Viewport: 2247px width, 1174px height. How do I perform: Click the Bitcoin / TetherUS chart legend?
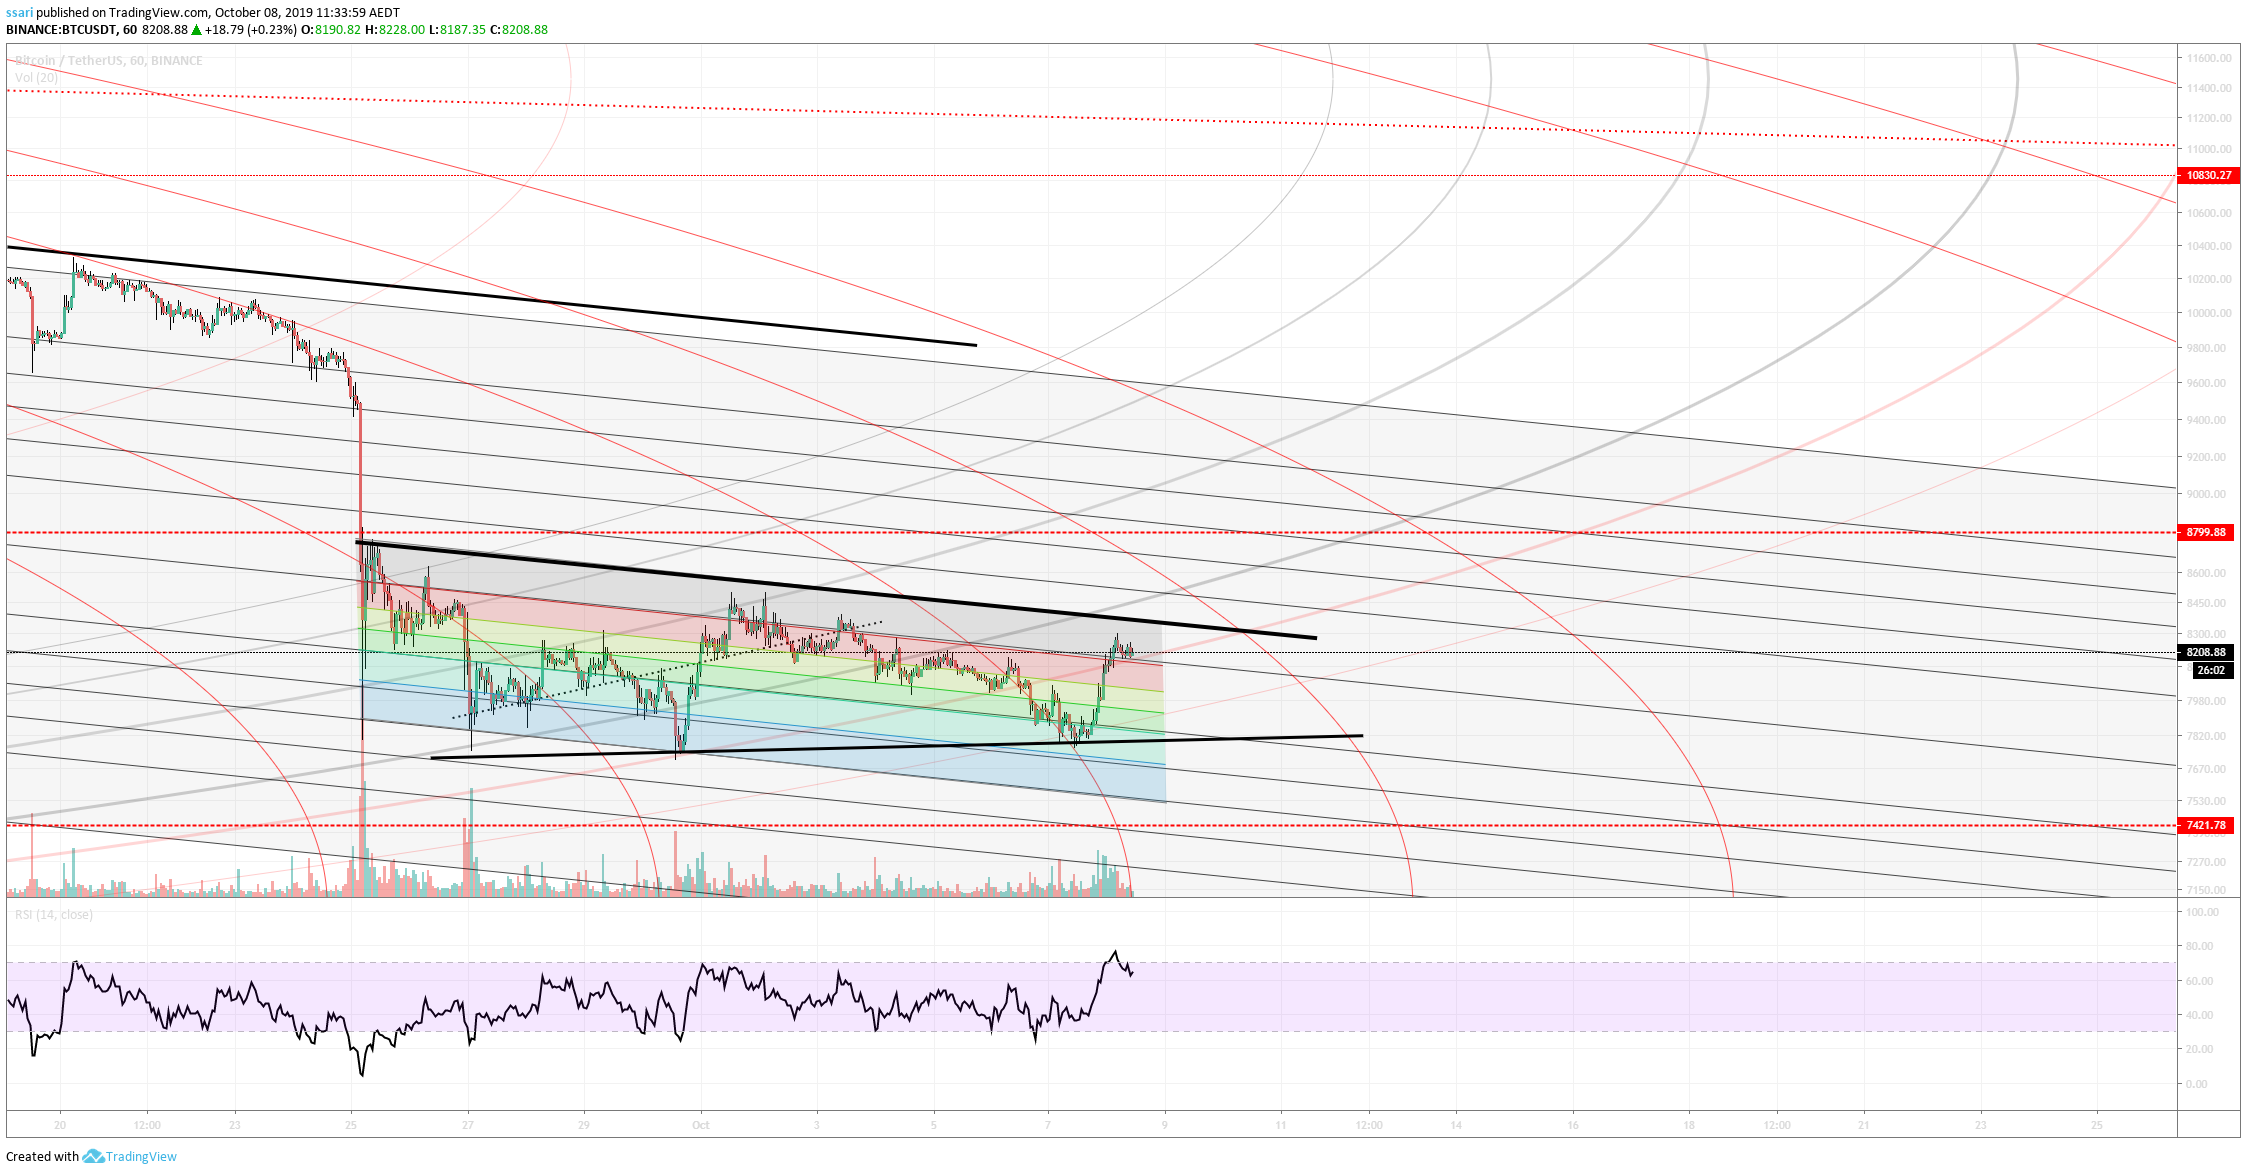(x=109, y=60)
